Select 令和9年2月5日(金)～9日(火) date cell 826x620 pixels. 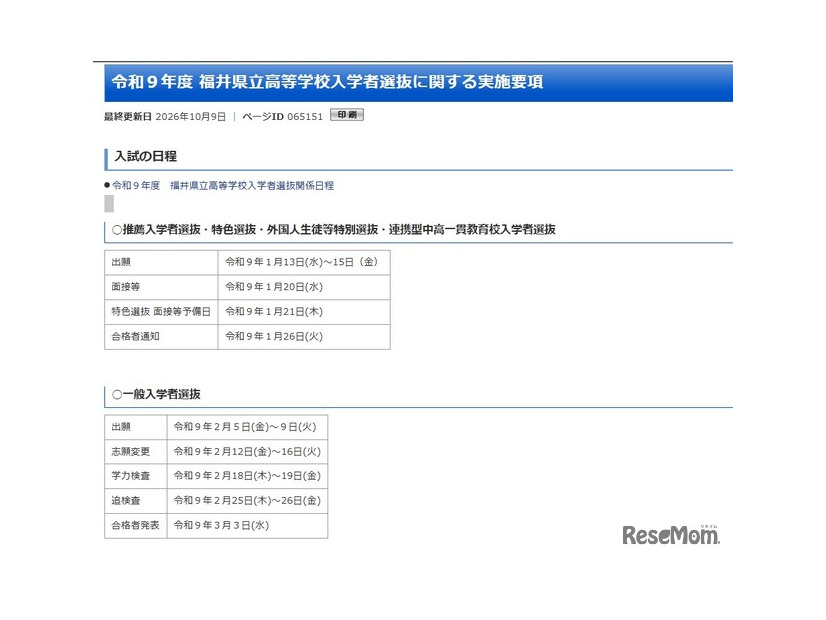point(247,427)
